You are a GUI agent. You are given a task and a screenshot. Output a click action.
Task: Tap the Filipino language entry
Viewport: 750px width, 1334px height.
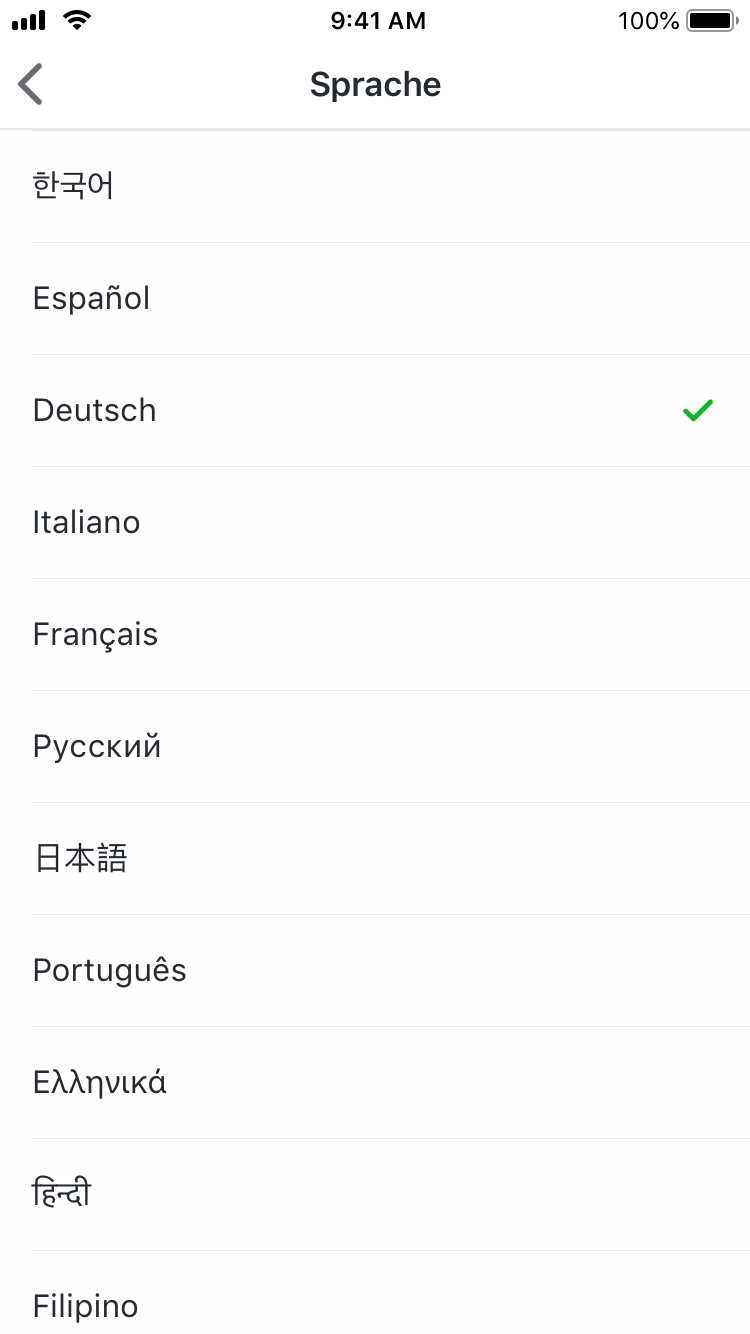point(86,1305)
